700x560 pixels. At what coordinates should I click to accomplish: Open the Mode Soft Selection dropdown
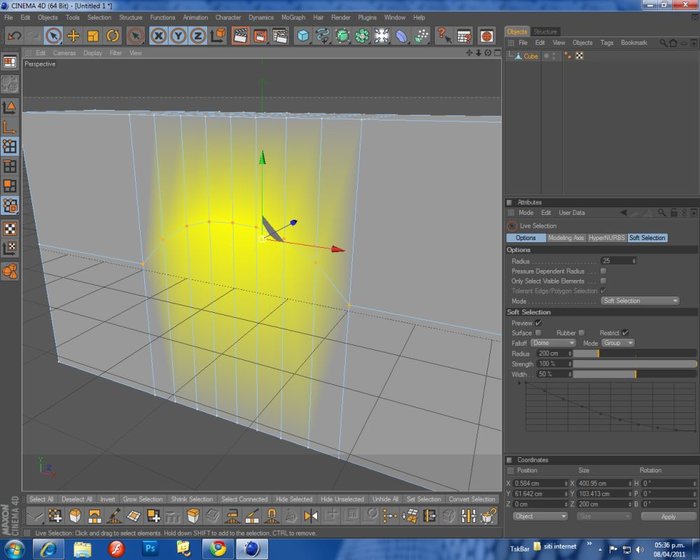click(x=640, y=301)
